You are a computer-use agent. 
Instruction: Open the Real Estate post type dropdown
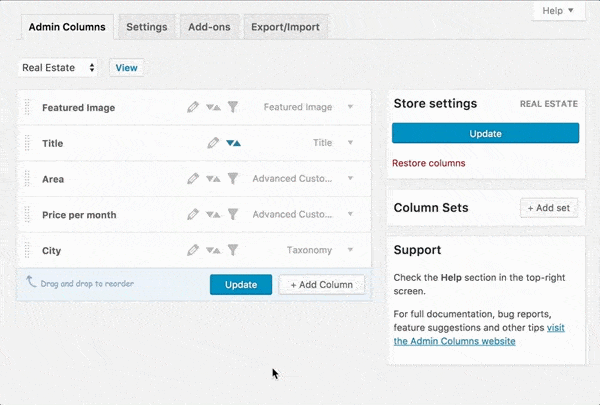pos(58,68)
